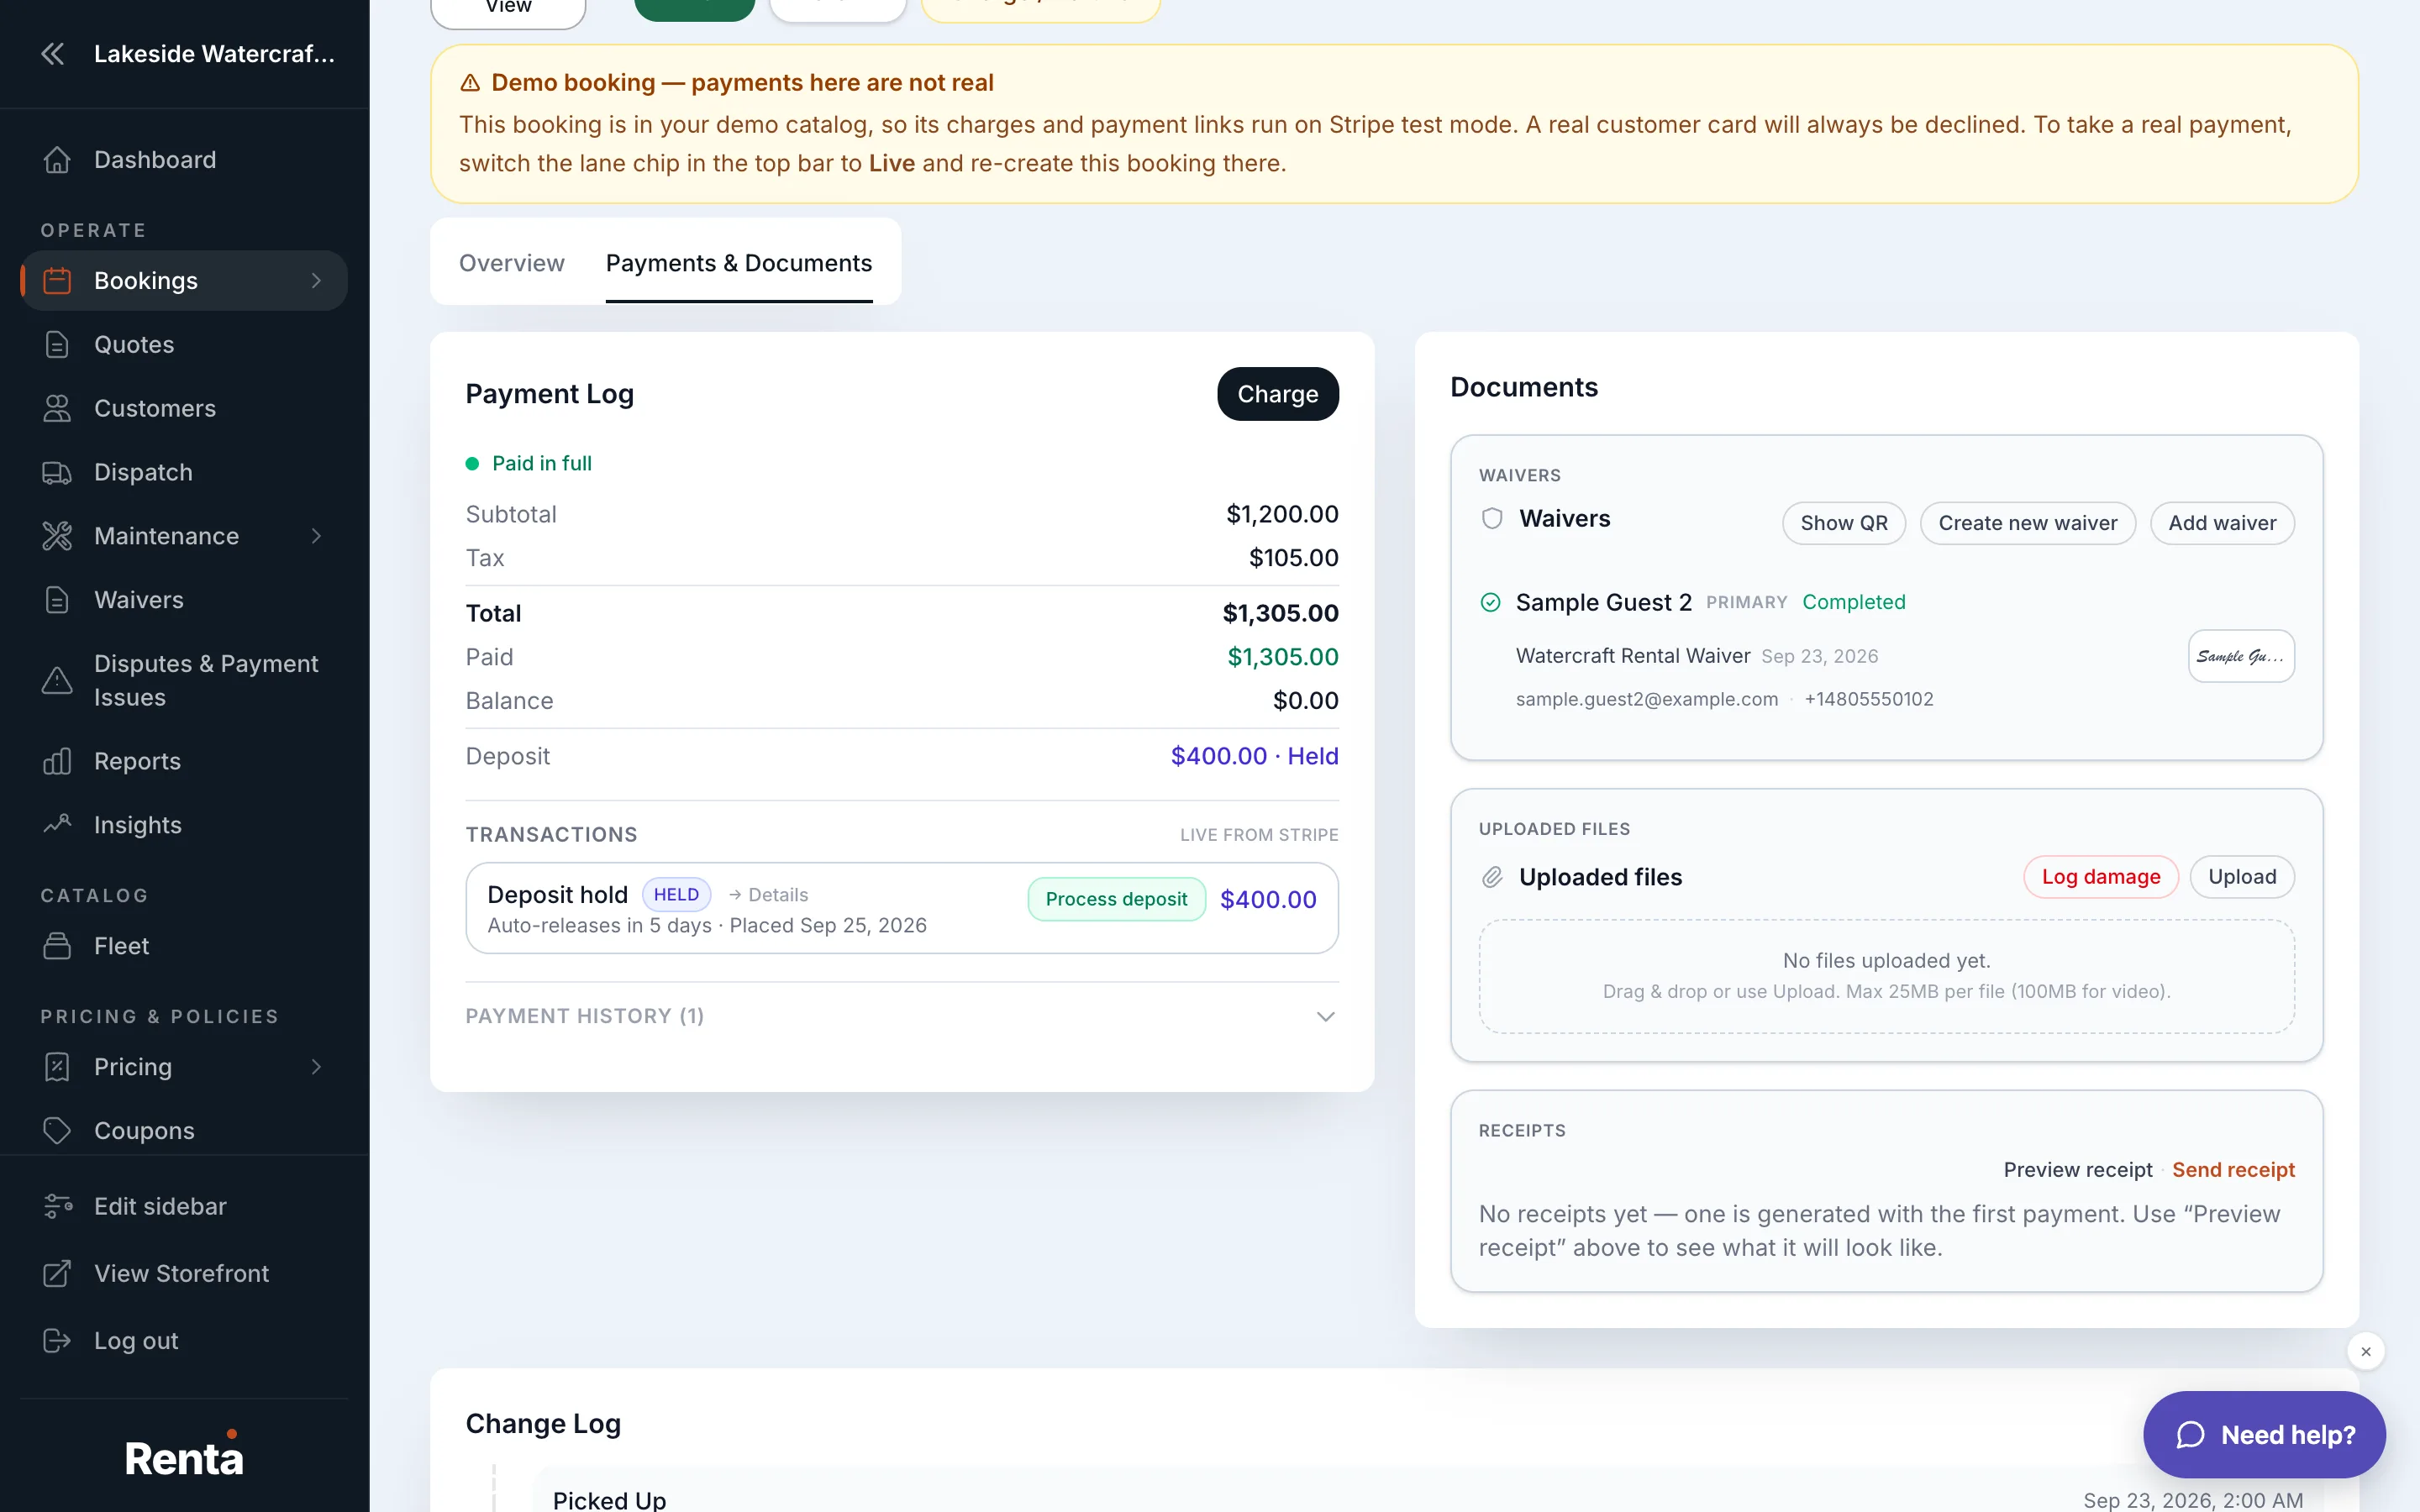2420x1512 pixels.
Task: Click the file drag and drop area
Action: tap(1886, 976)
